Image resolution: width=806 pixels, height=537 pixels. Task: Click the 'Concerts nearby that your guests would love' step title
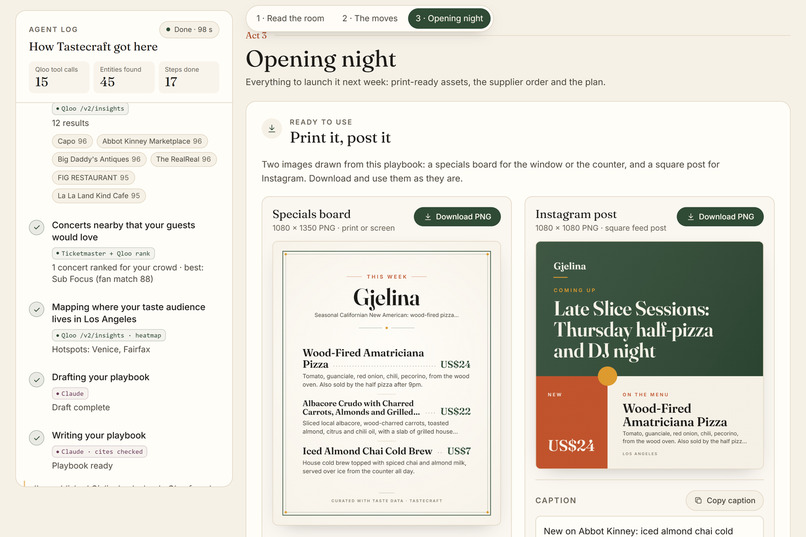pyautogui.click(x=123, y=231)
